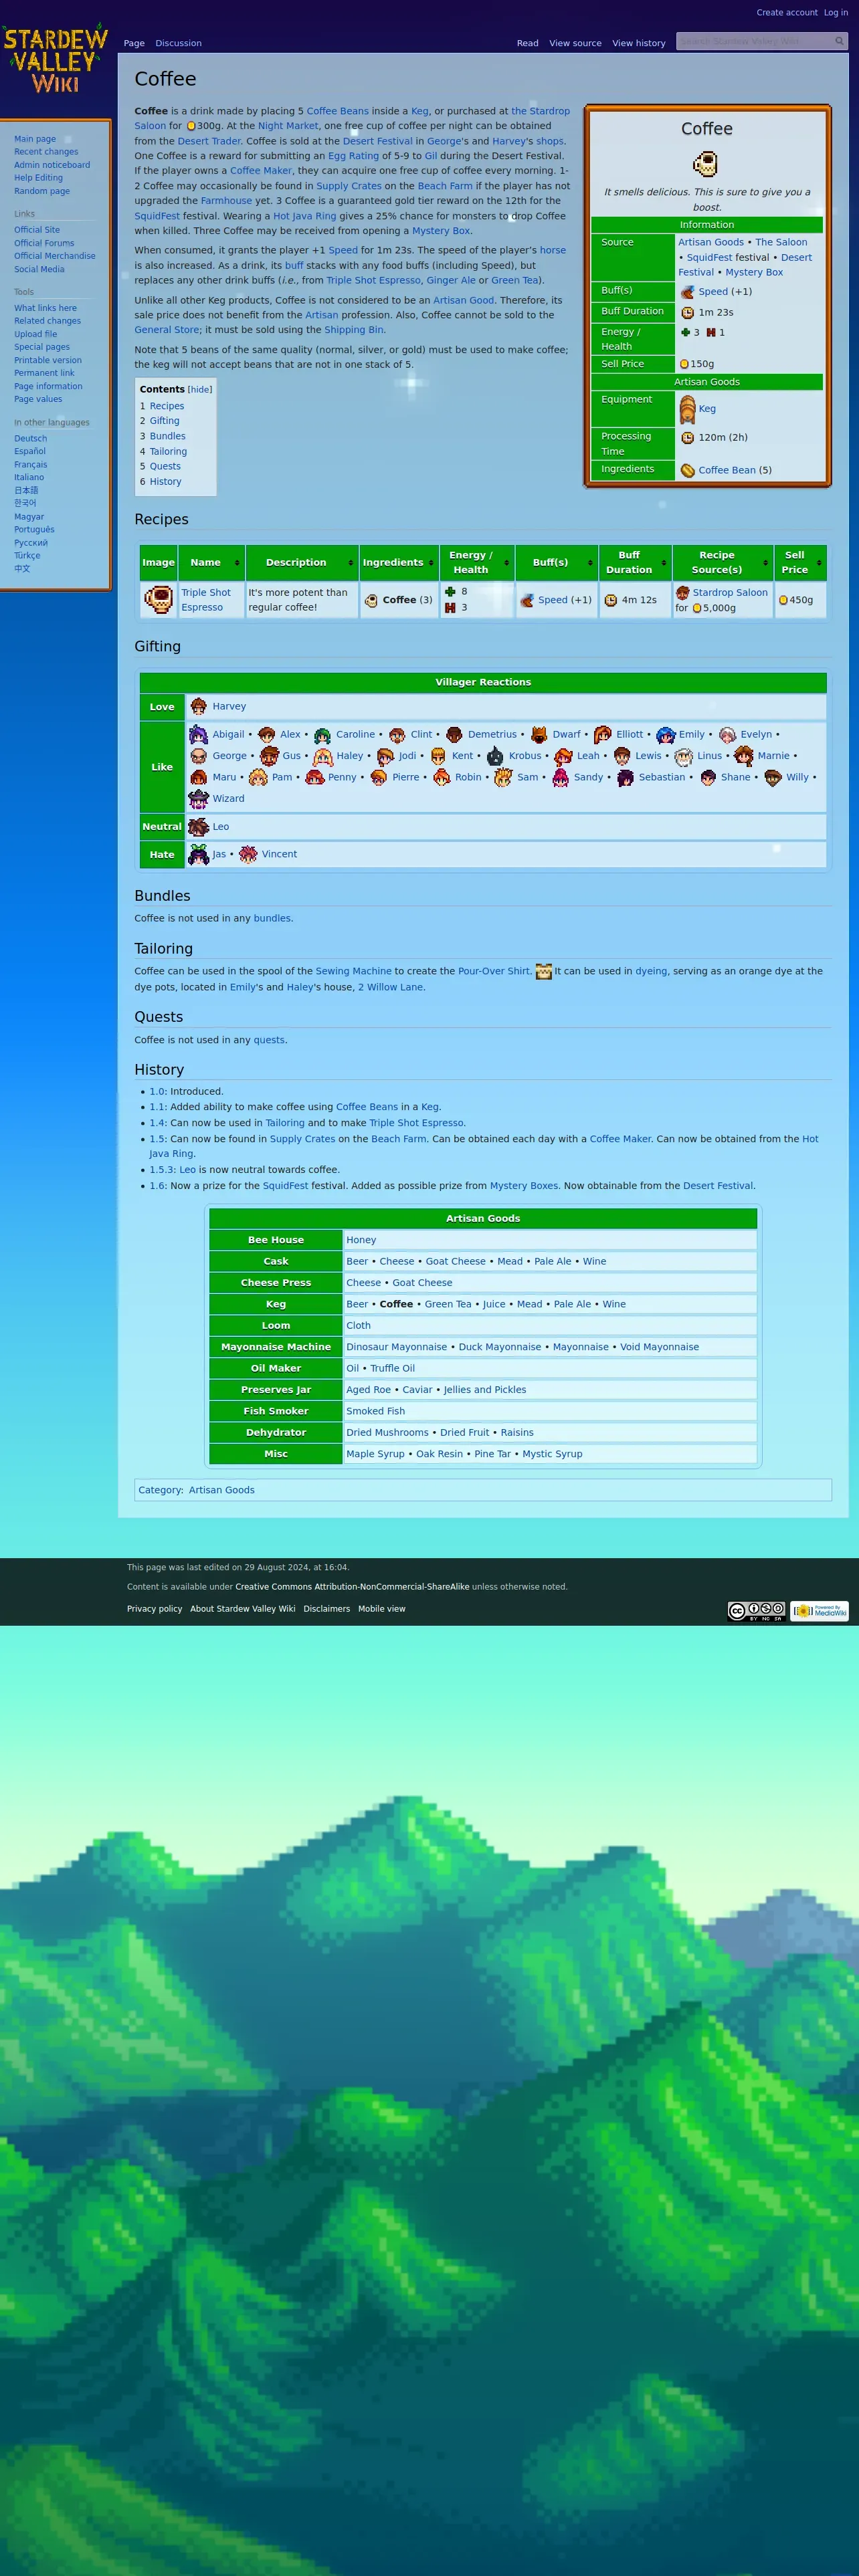Viewport: 859px width, 2576px height.
Task: Click Jas's portrait icon
Action: (x=198, y=854)
